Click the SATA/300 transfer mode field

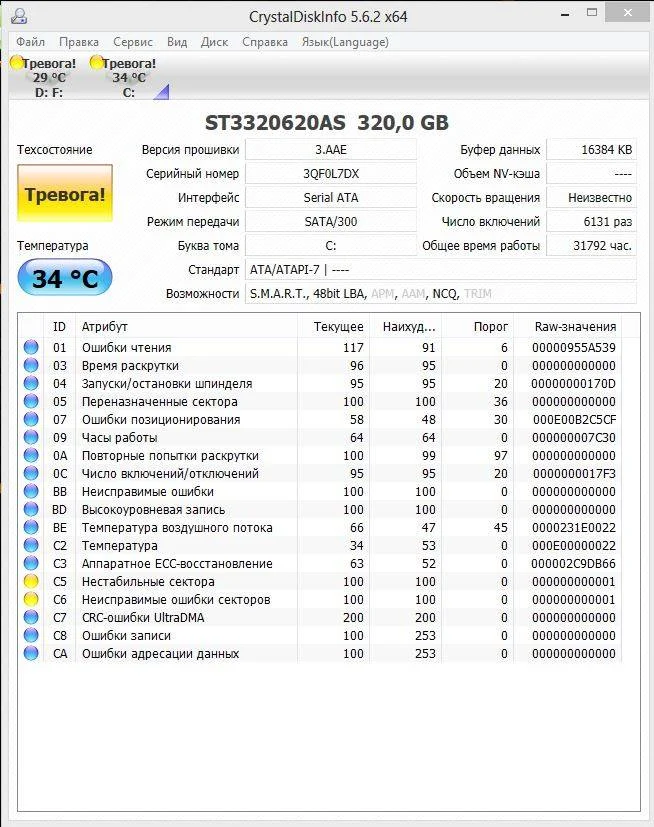tap(331, 222)
